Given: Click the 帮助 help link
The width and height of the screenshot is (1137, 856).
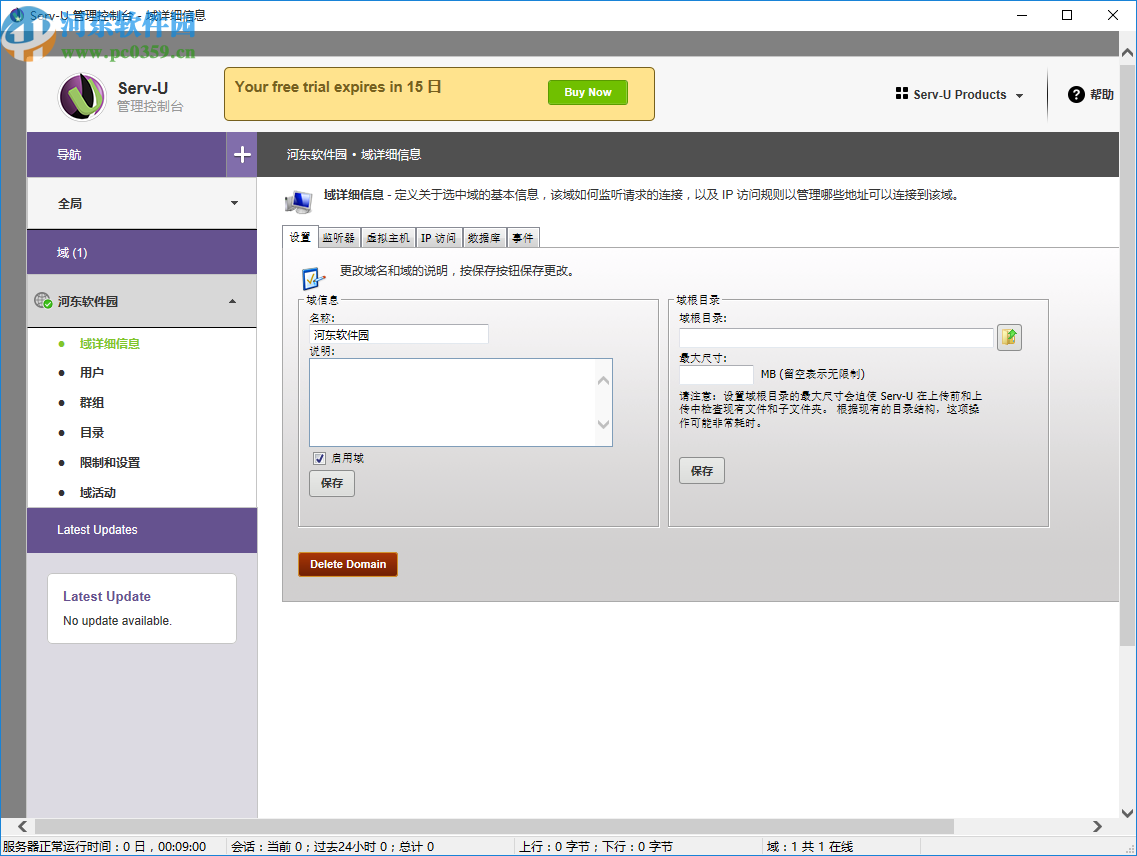Looking at the screenshot, I should [1101, 94].
